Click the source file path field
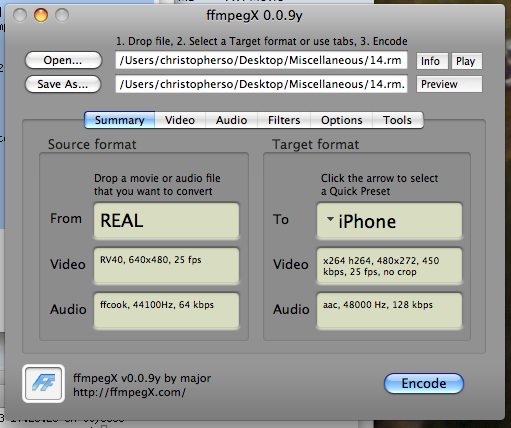The width and height of the screenshot is (511, 428). click(x=261, y=60)
